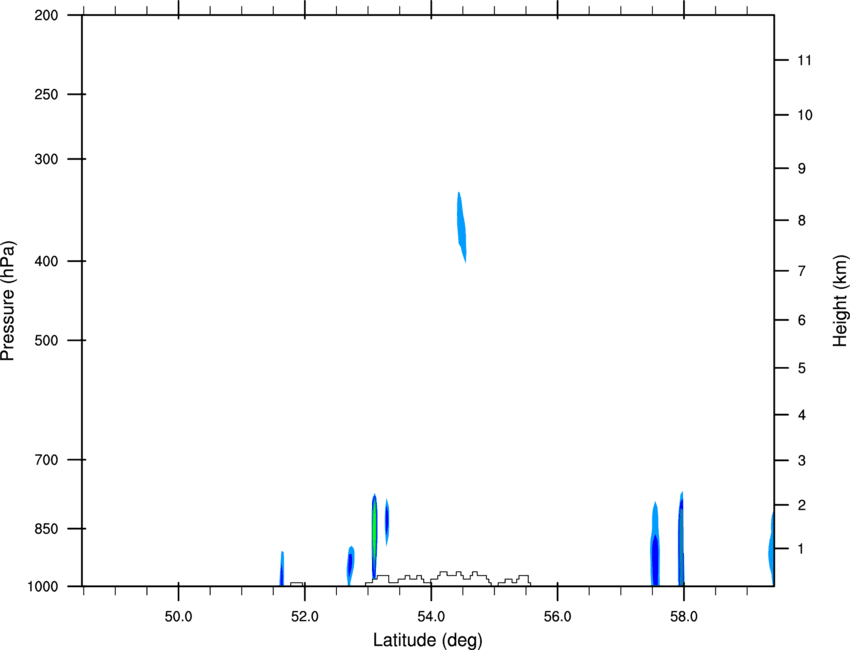Viewport: 850px width, 650px height.
Task: Click the Pressure (hPa) axis title
Action: tap(8, 300)
